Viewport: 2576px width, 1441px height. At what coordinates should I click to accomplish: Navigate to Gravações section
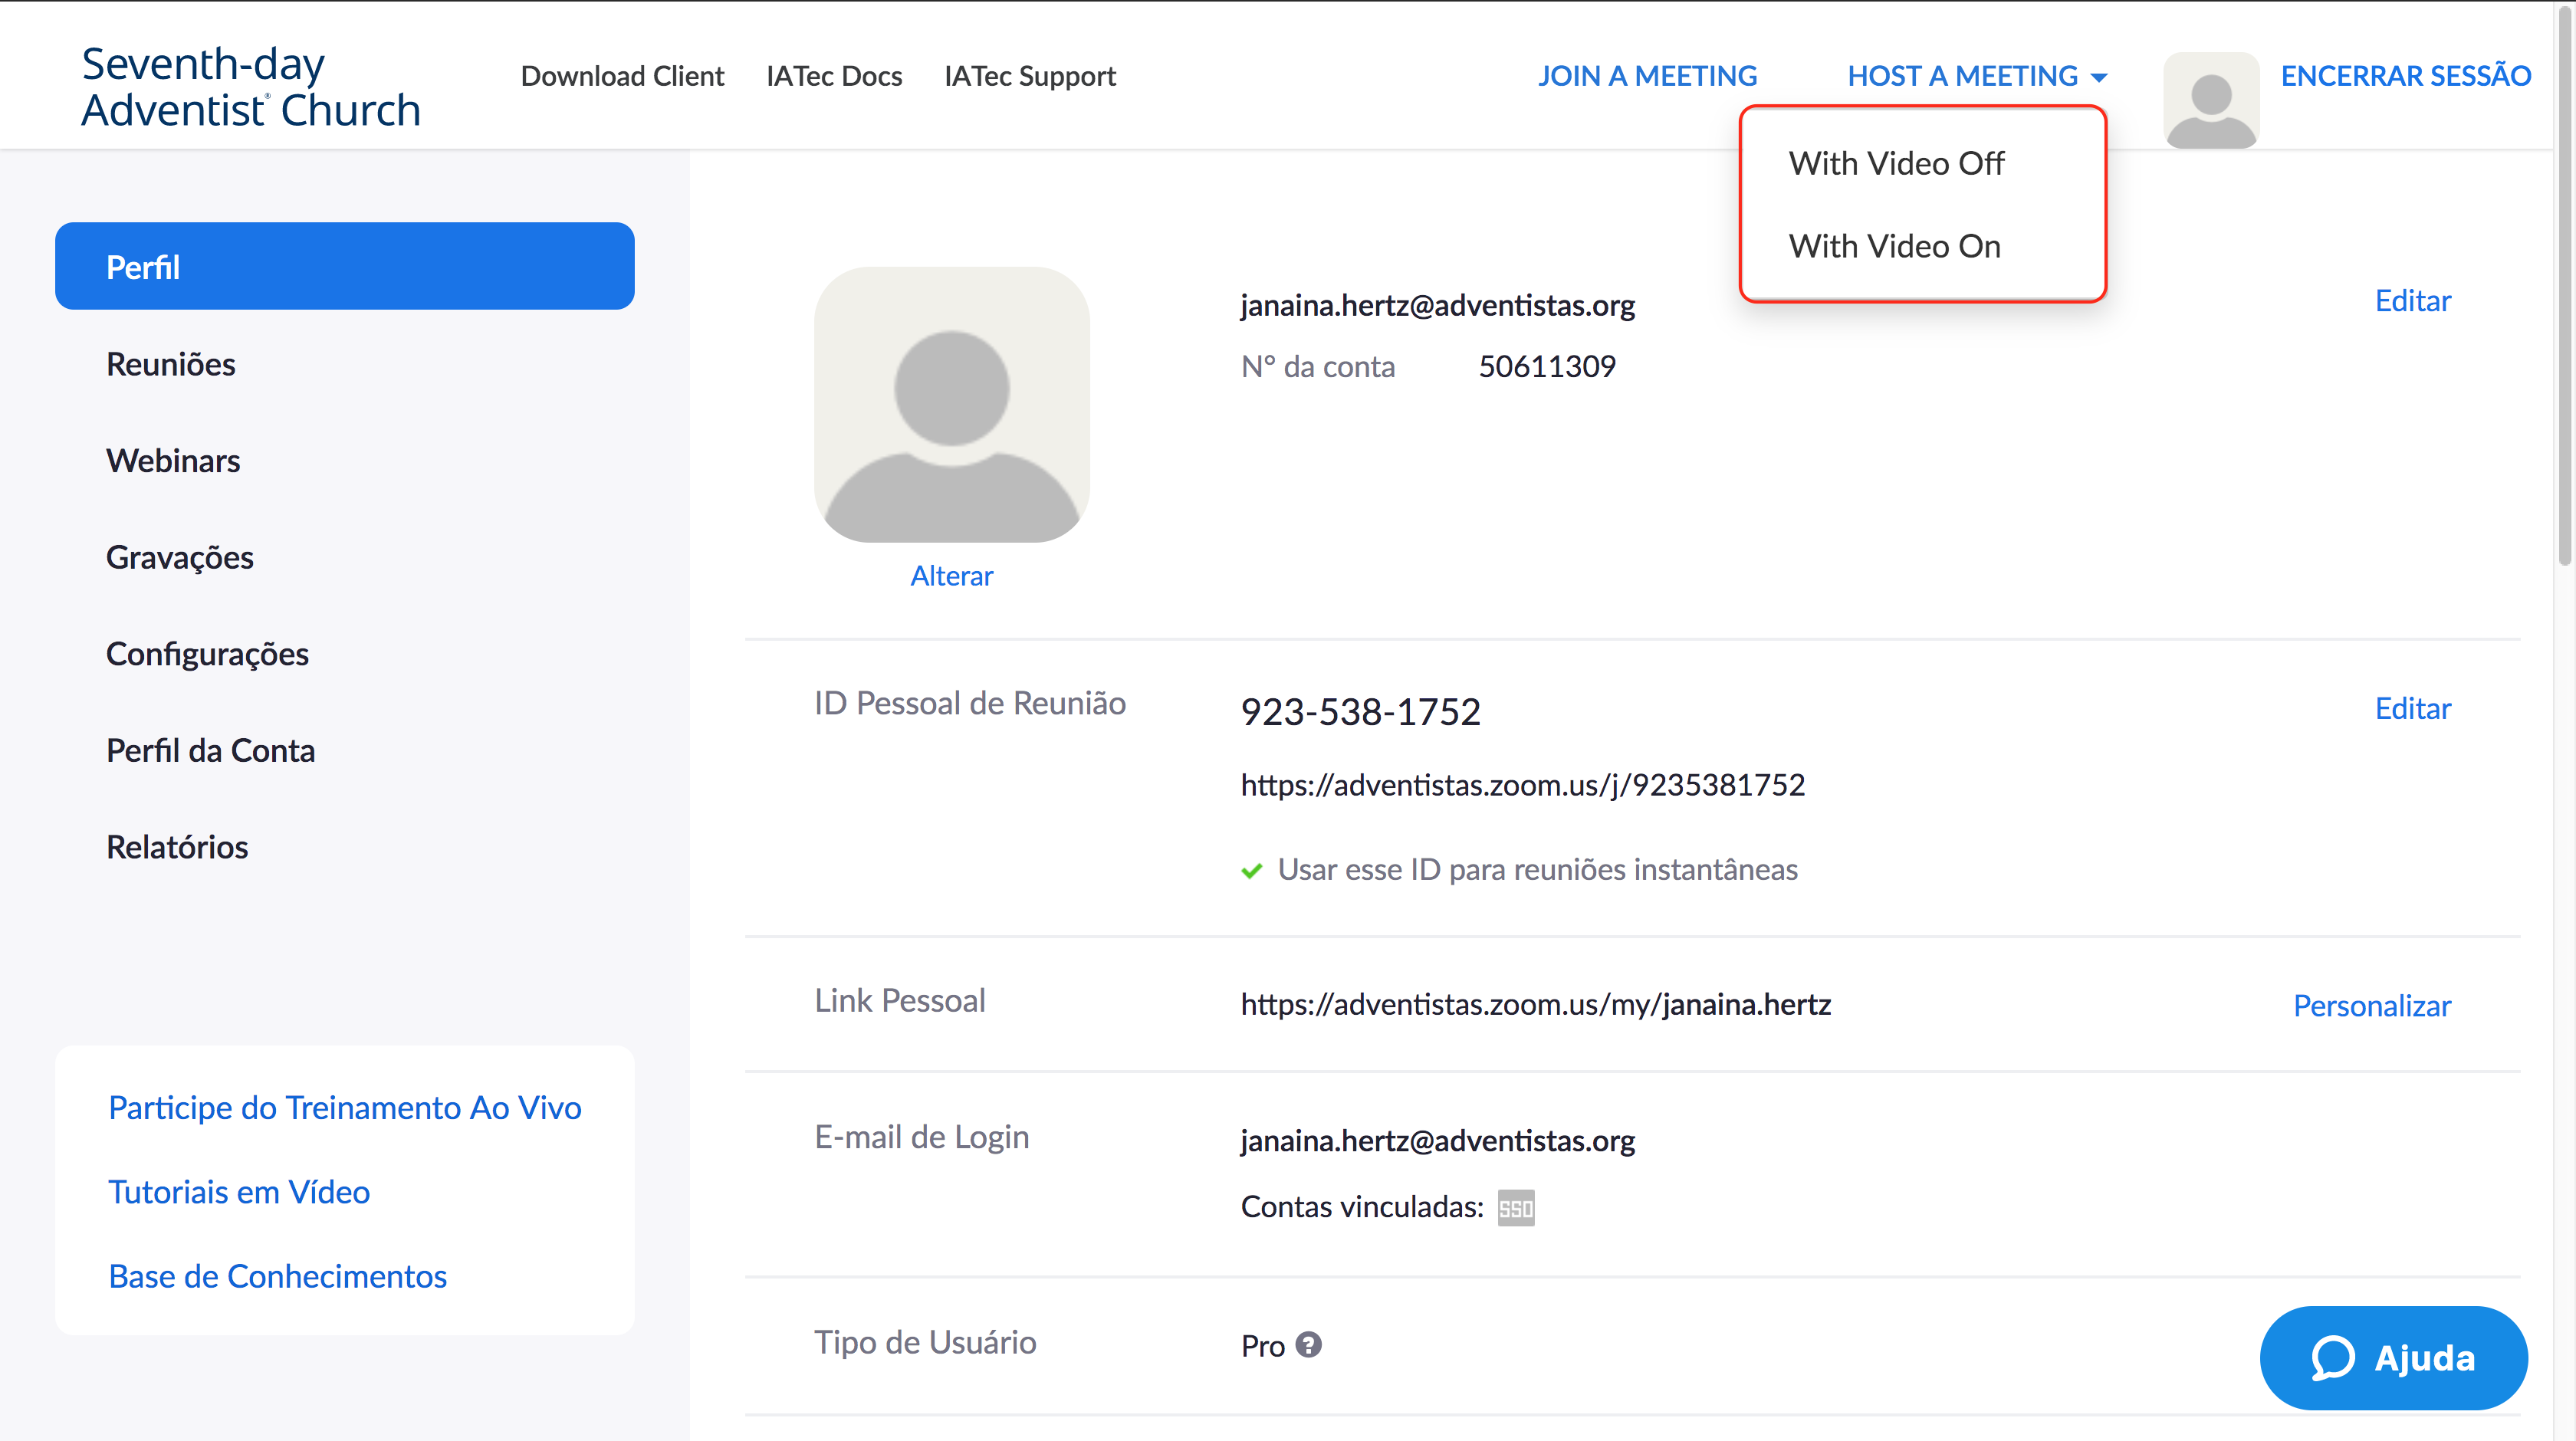click(x=180, y=557)
